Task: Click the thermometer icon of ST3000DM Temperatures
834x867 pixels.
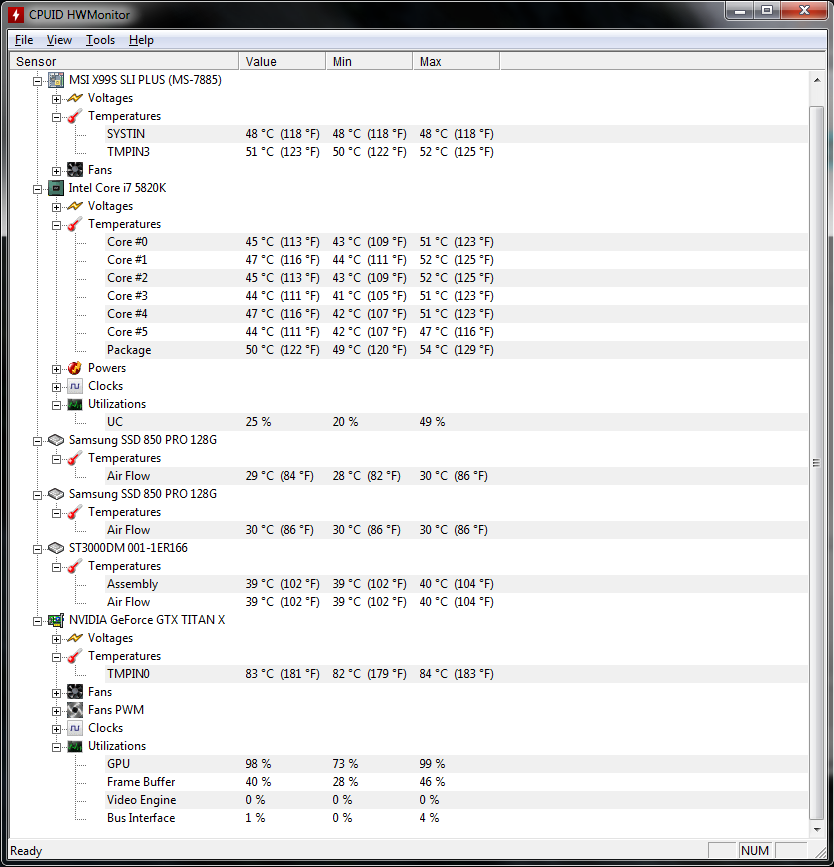Action: point(75,566)
